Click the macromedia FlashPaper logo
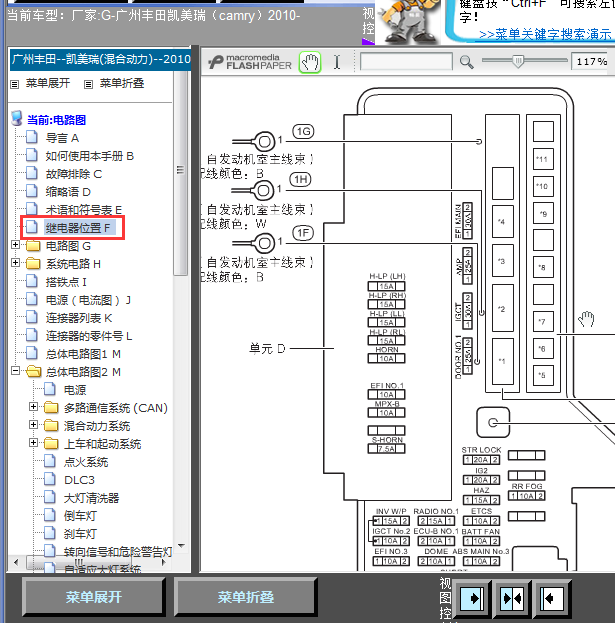615x623 pixels. tap(250, 62)
